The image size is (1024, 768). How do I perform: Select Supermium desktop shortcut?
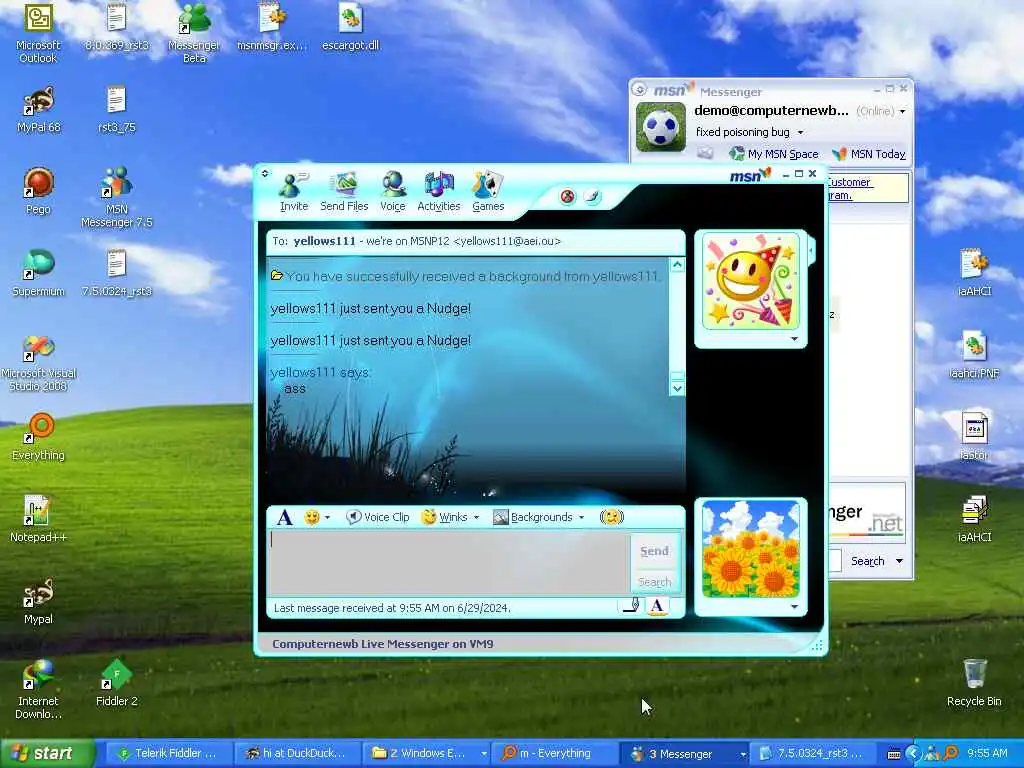[39, 273]
